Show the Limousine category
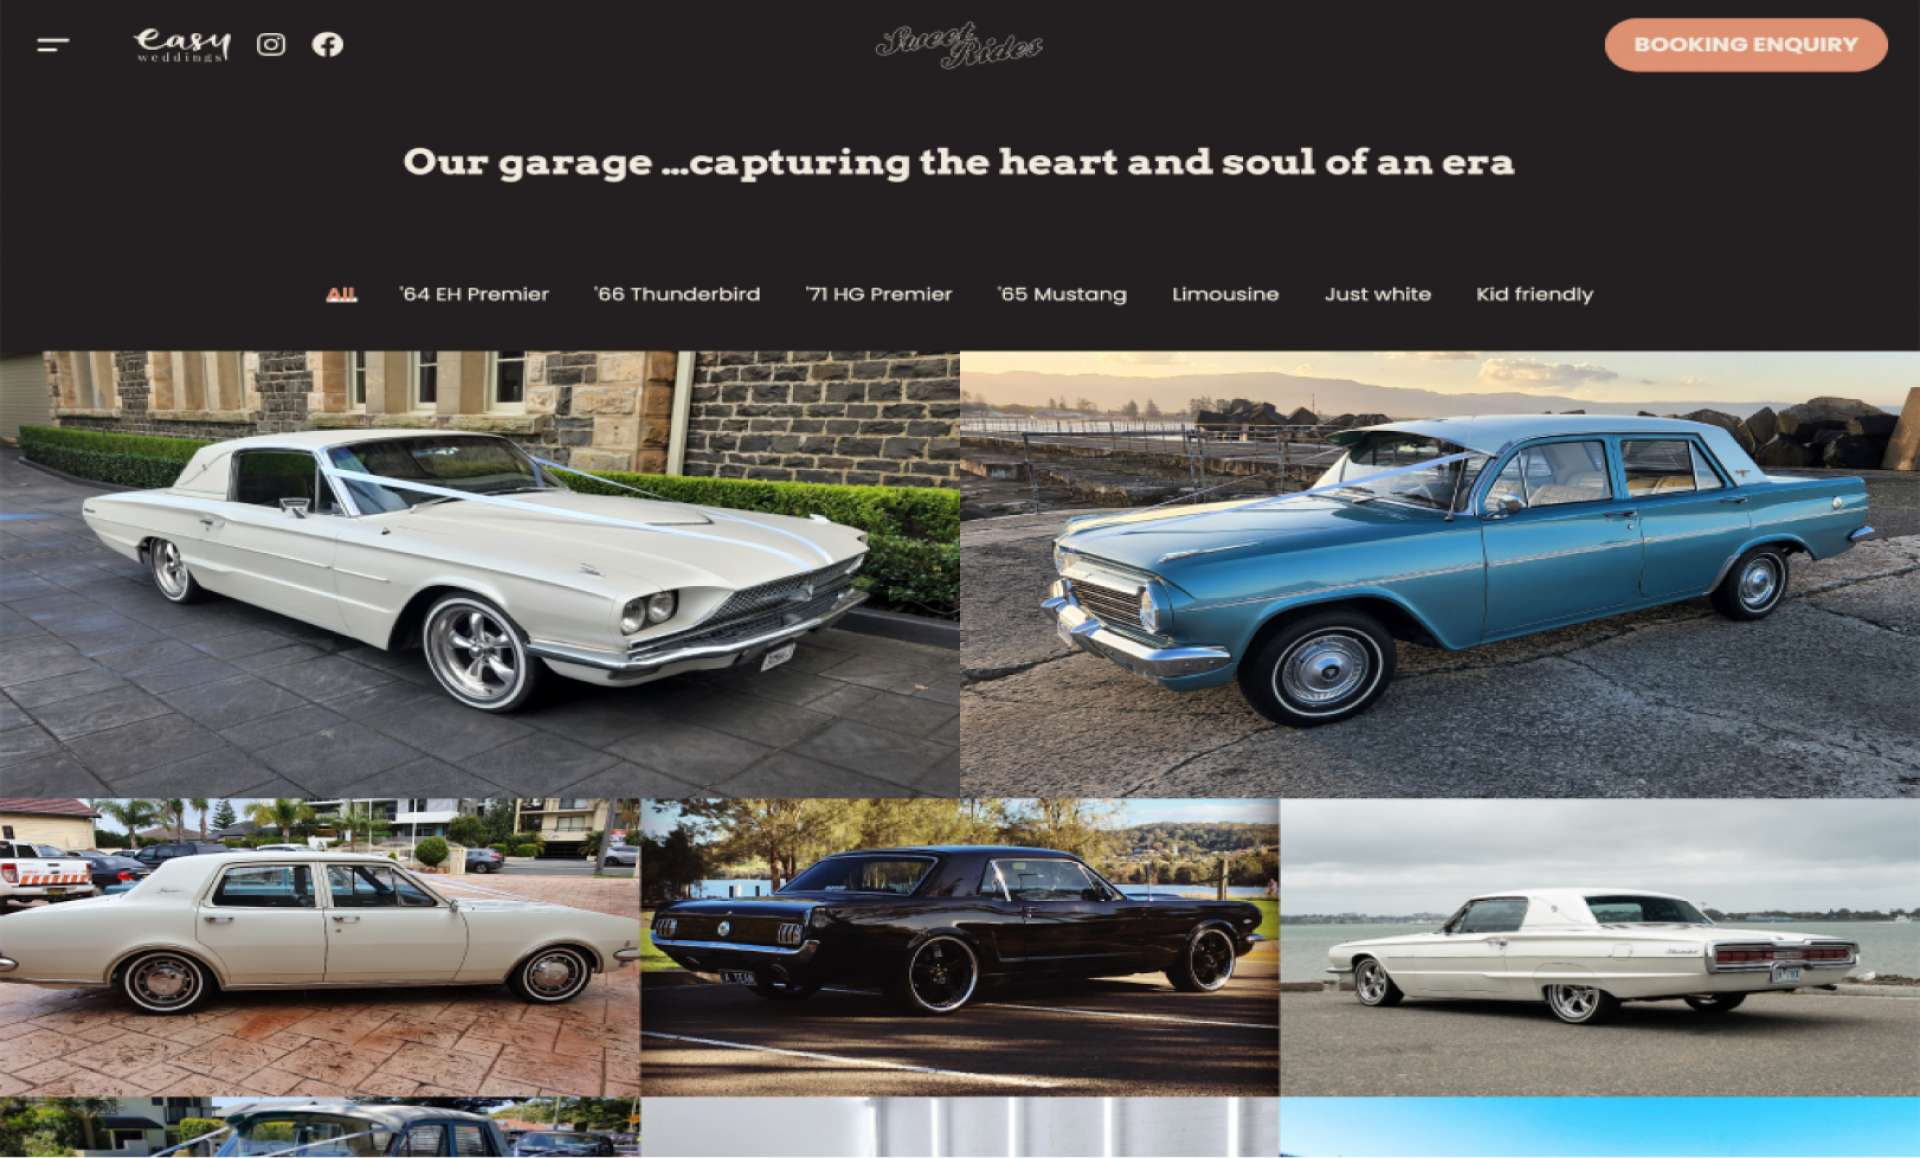 click(x=1225, y=294)
